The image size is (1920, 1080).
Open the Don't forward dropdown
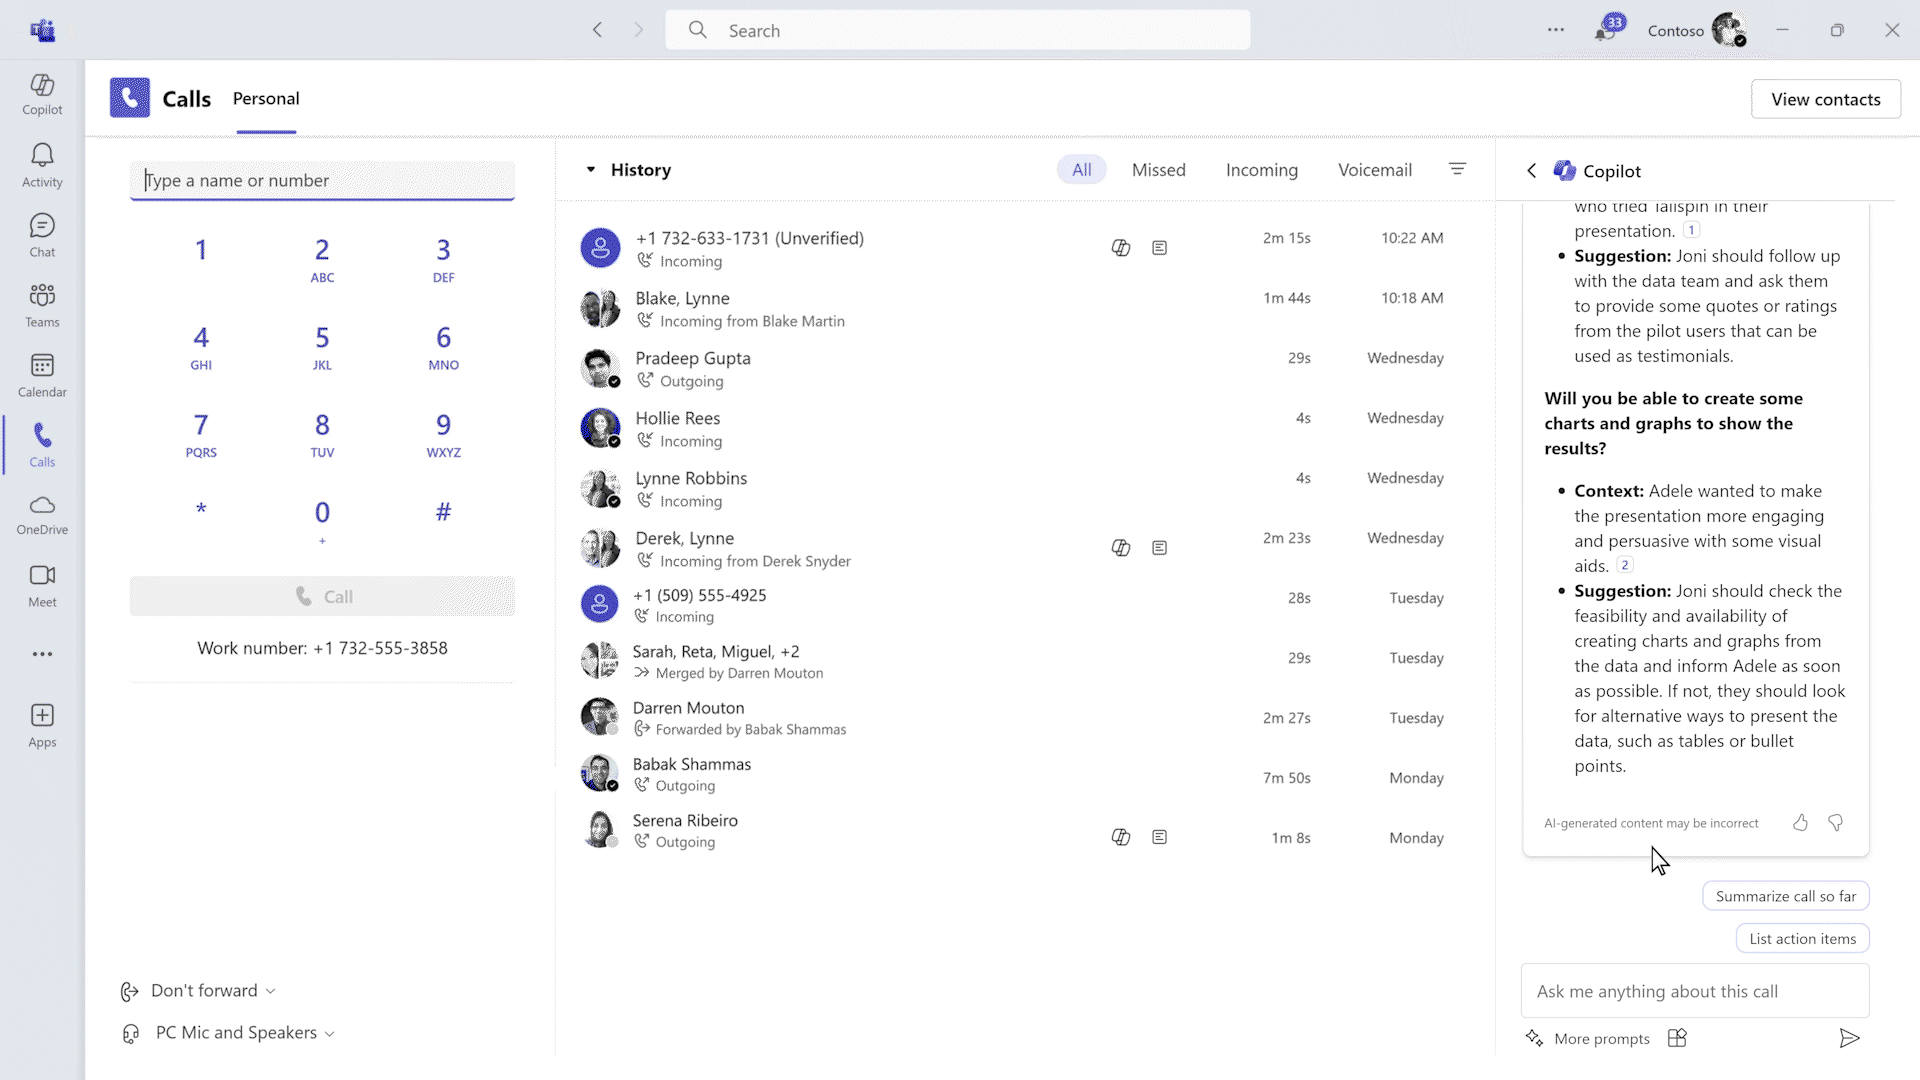(212, 990)
